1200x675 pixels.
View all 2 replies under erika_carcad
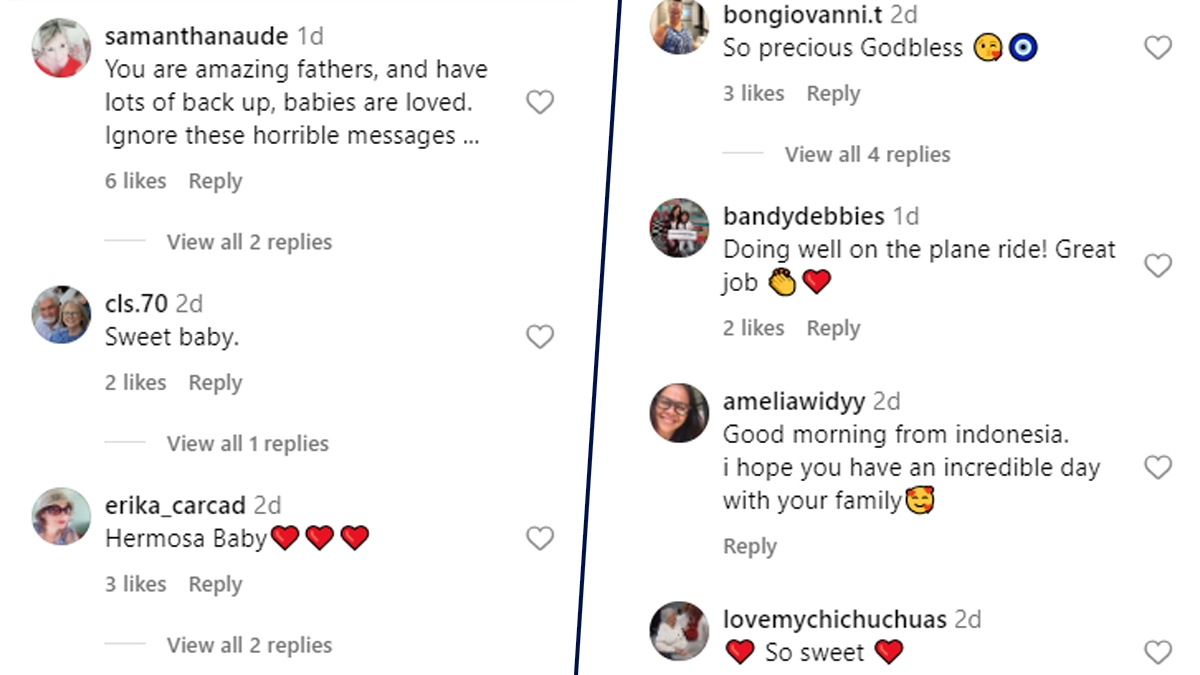249,646
